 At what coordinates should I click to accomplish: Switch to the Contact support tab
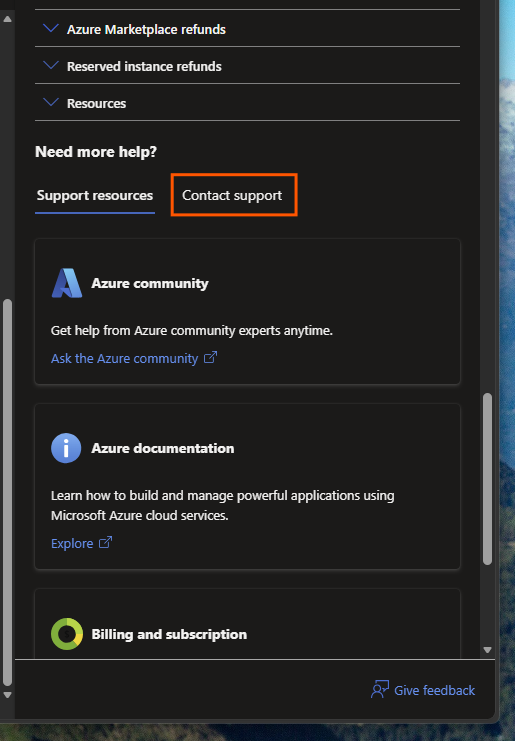(232, 195)
